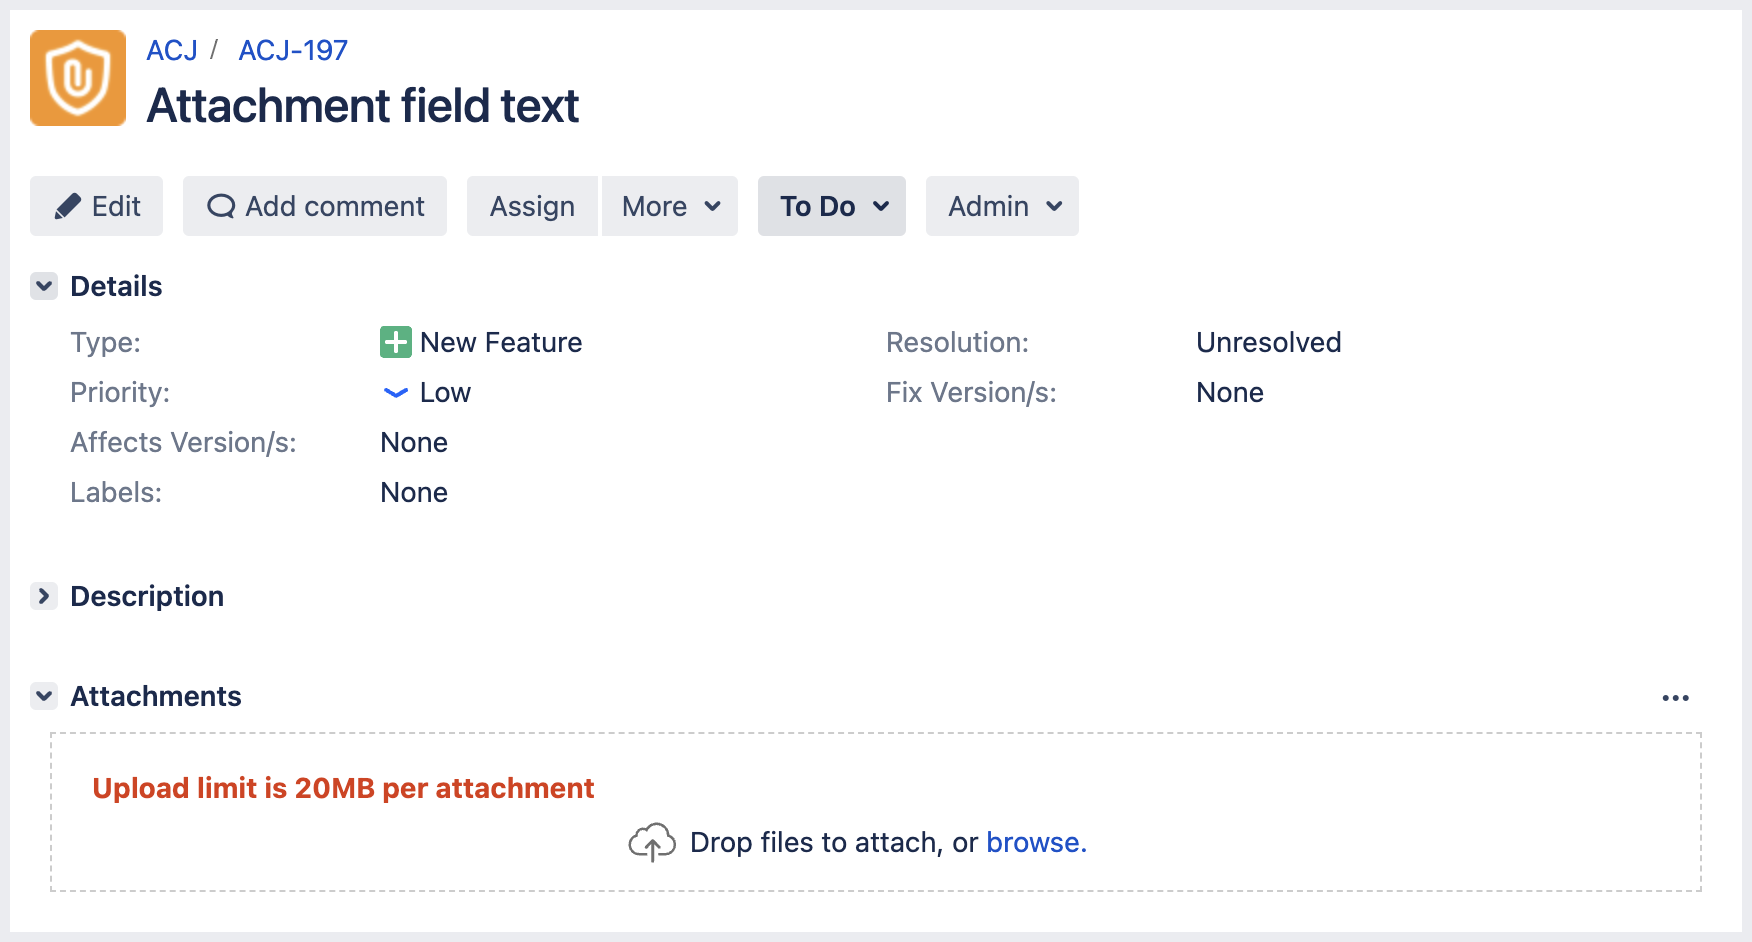This screenshot has width=1752, height=942.
Task: Collapse the Details section
Action: (44, 286)
